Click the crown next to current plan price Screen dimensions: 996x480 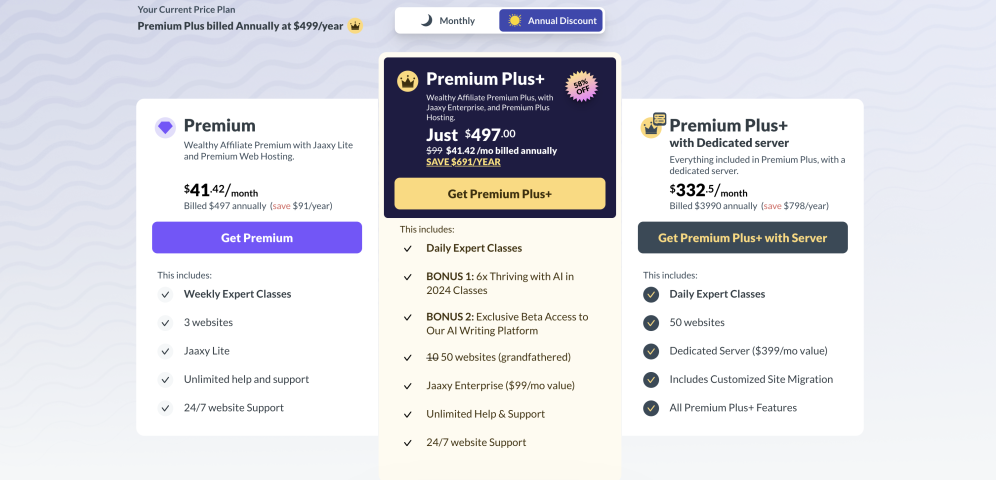[355, 26]
